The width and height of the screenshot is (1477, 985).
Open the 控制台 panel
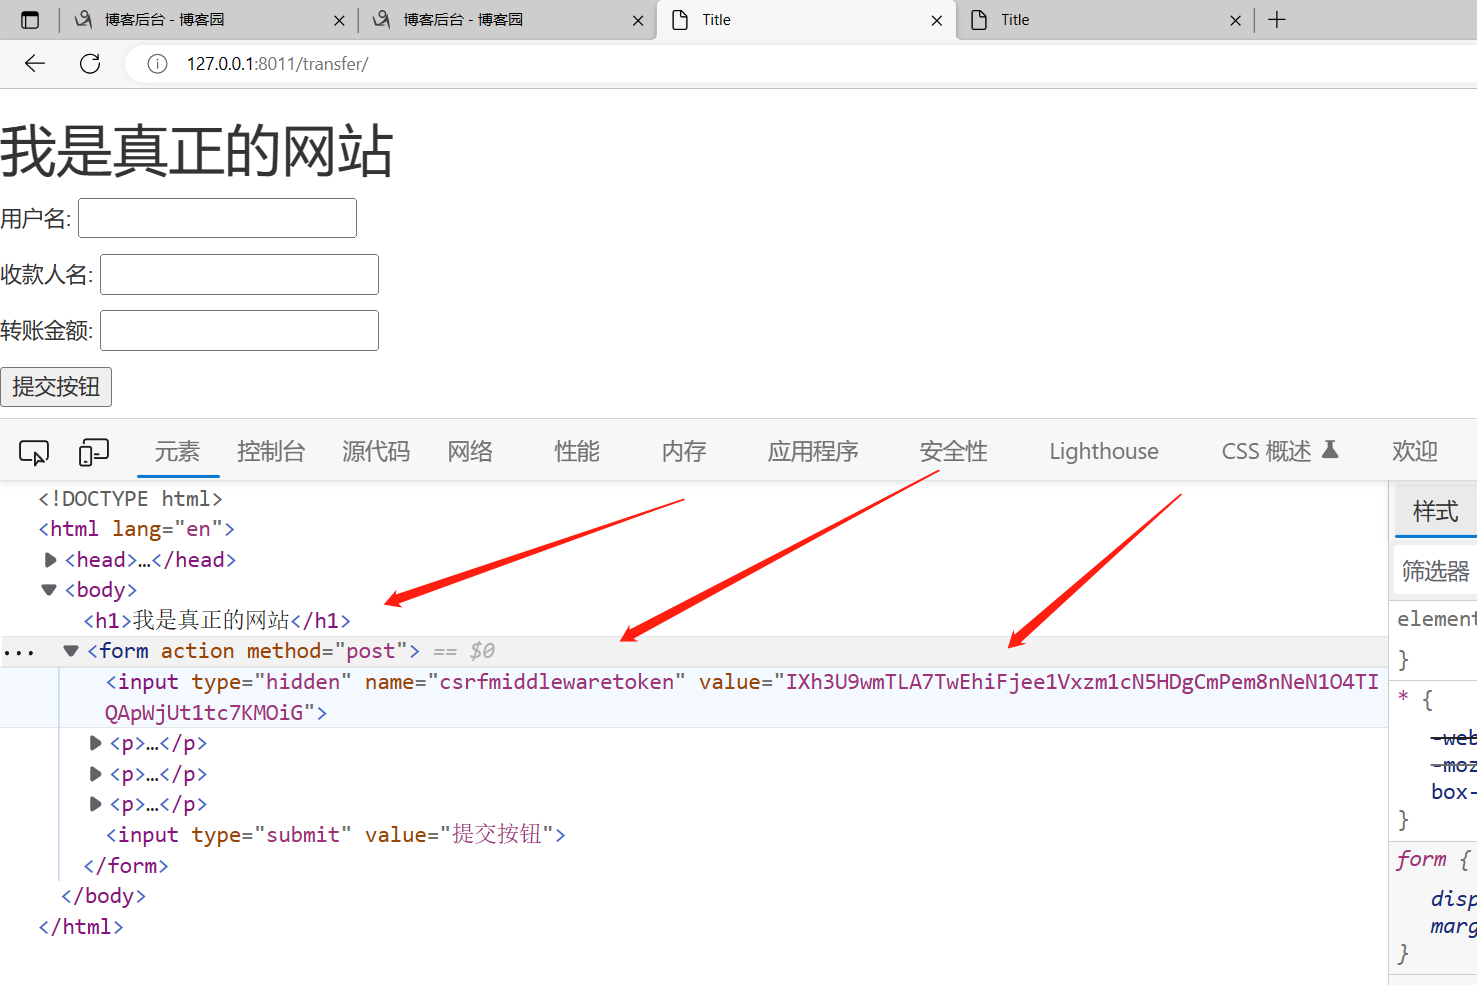pyautogui.click(x=271, y=452)
